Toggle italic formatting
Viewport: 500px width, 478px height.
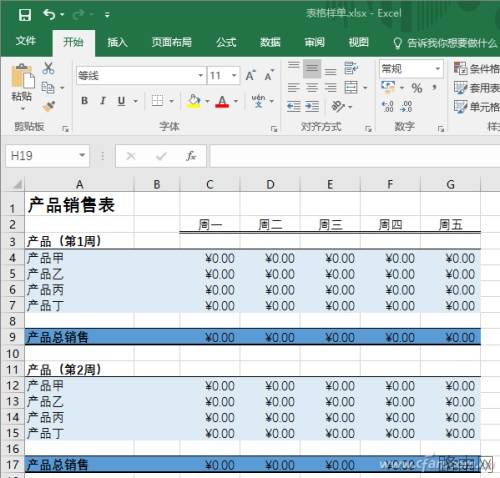tap(103, 100)
